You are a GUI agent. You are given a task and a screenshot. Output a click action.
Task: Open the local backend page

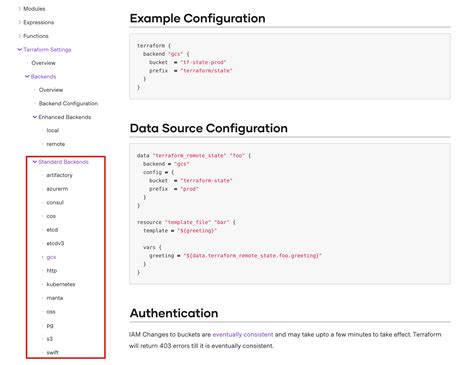pos(53,130)
